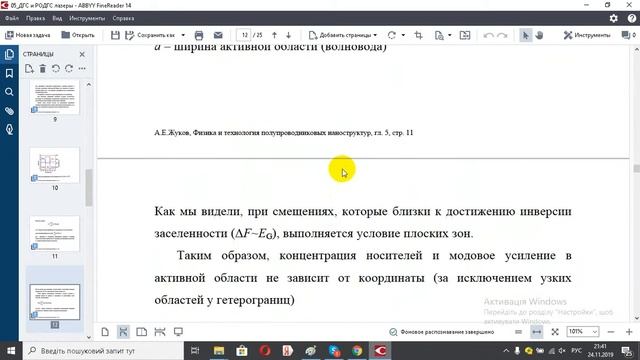Click the Recognize document icon
640x360 pixels.
tap(439, 36)
